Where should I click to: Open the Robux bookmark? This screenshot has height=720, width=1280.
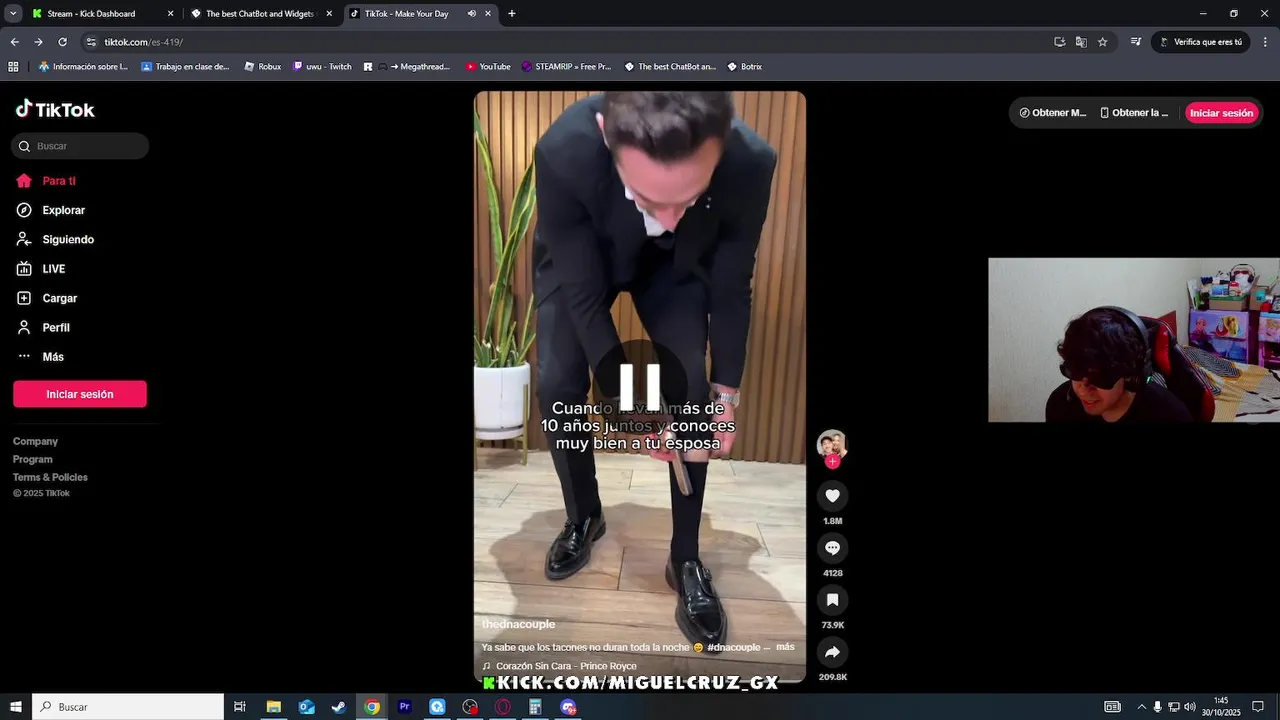tap(263, 67)
